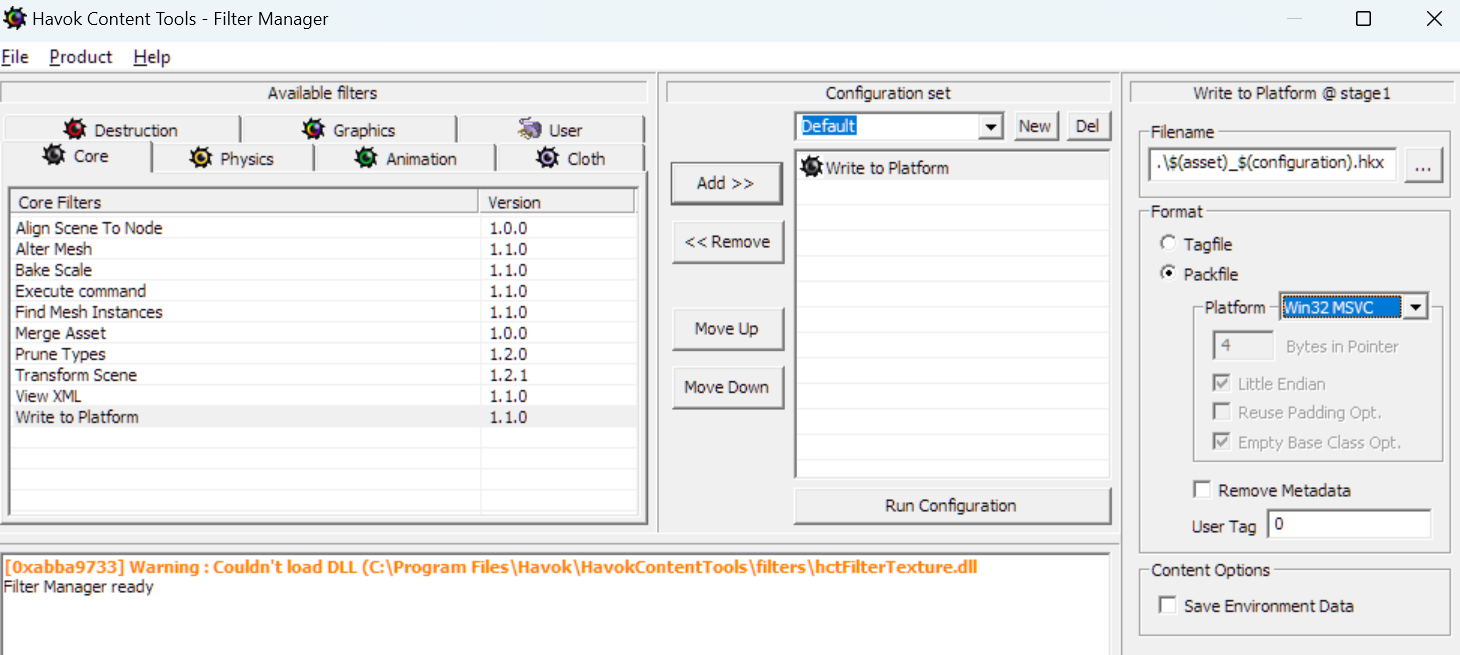Image resolution: width=1460 pixels, height=655 pixels.
Task: Select Write to Platform in Core Filters list
Action: 324,417
